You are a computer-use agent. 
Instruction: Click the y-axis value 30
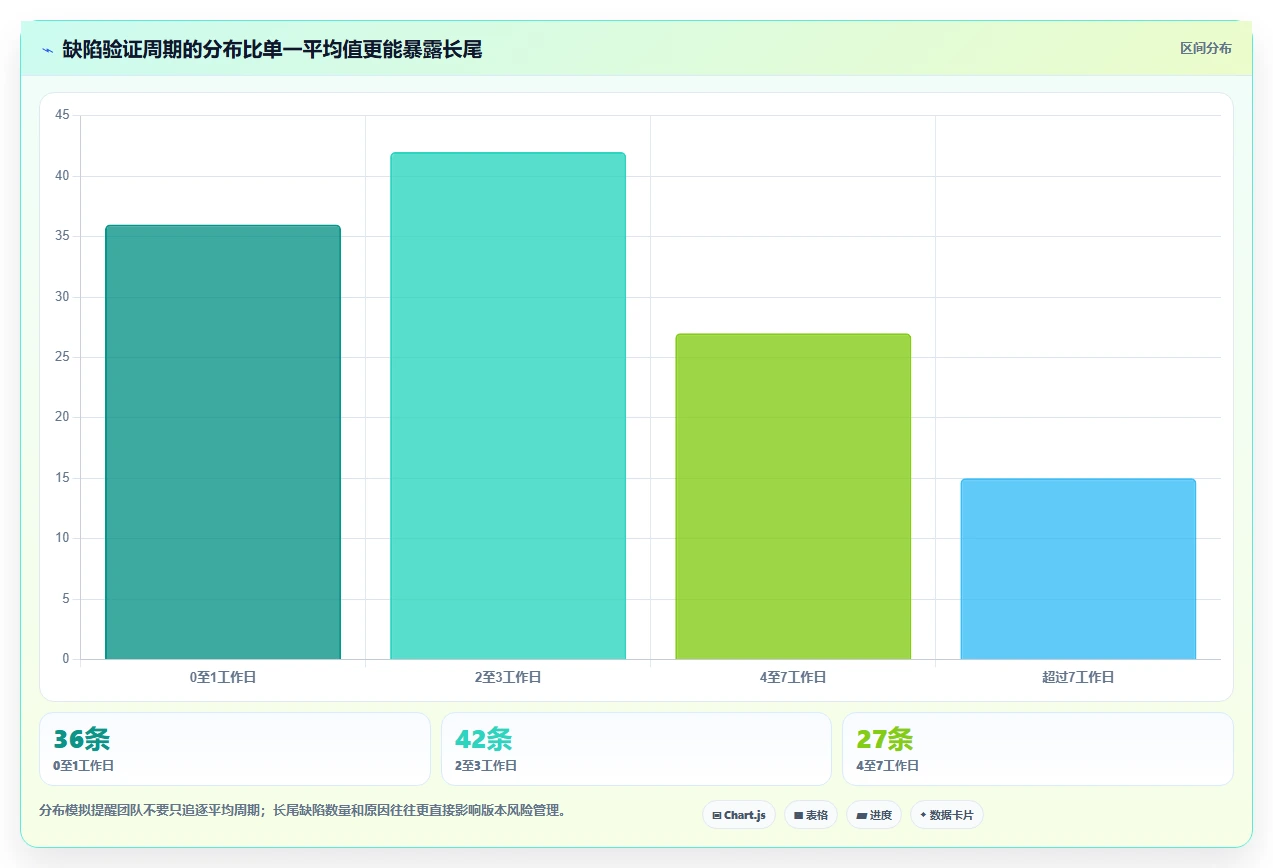point(62,297)
